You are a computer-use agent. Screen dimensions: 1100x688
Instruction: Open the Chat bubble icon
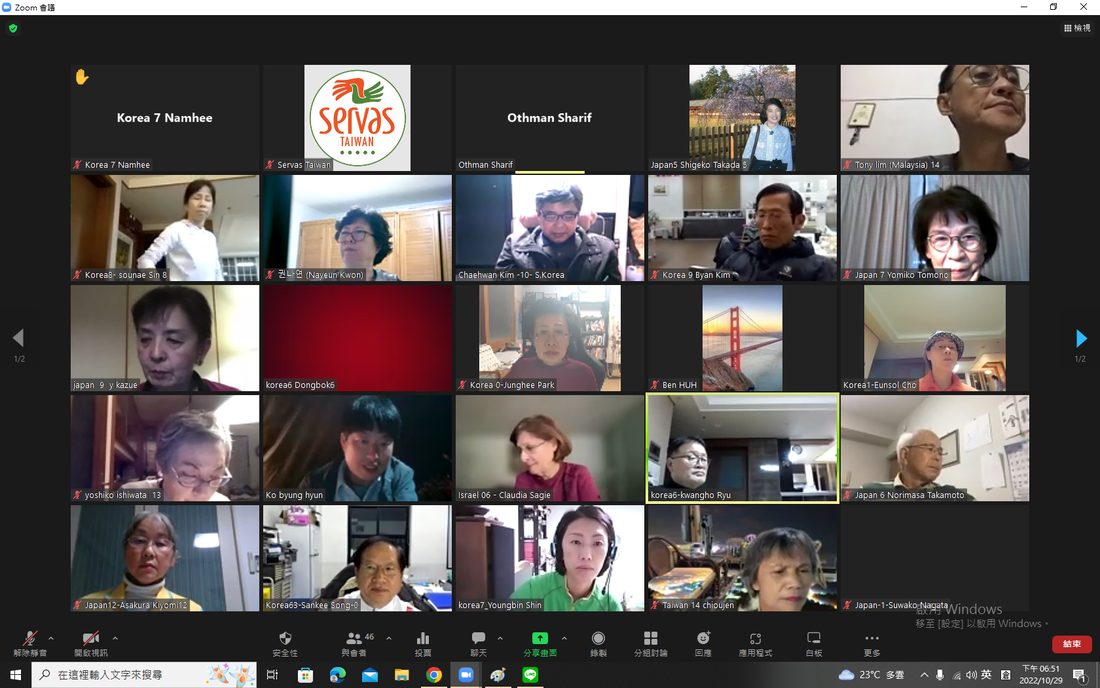pyautogui.click(x=478, y=638)
